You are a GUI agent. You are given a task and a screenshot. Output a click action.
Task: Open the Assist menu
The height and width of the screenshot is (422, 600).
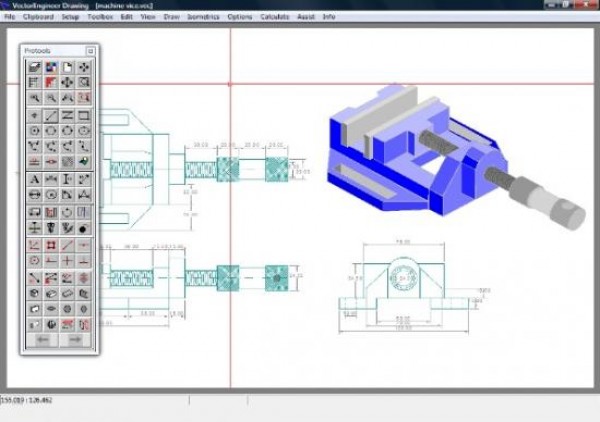306,17
